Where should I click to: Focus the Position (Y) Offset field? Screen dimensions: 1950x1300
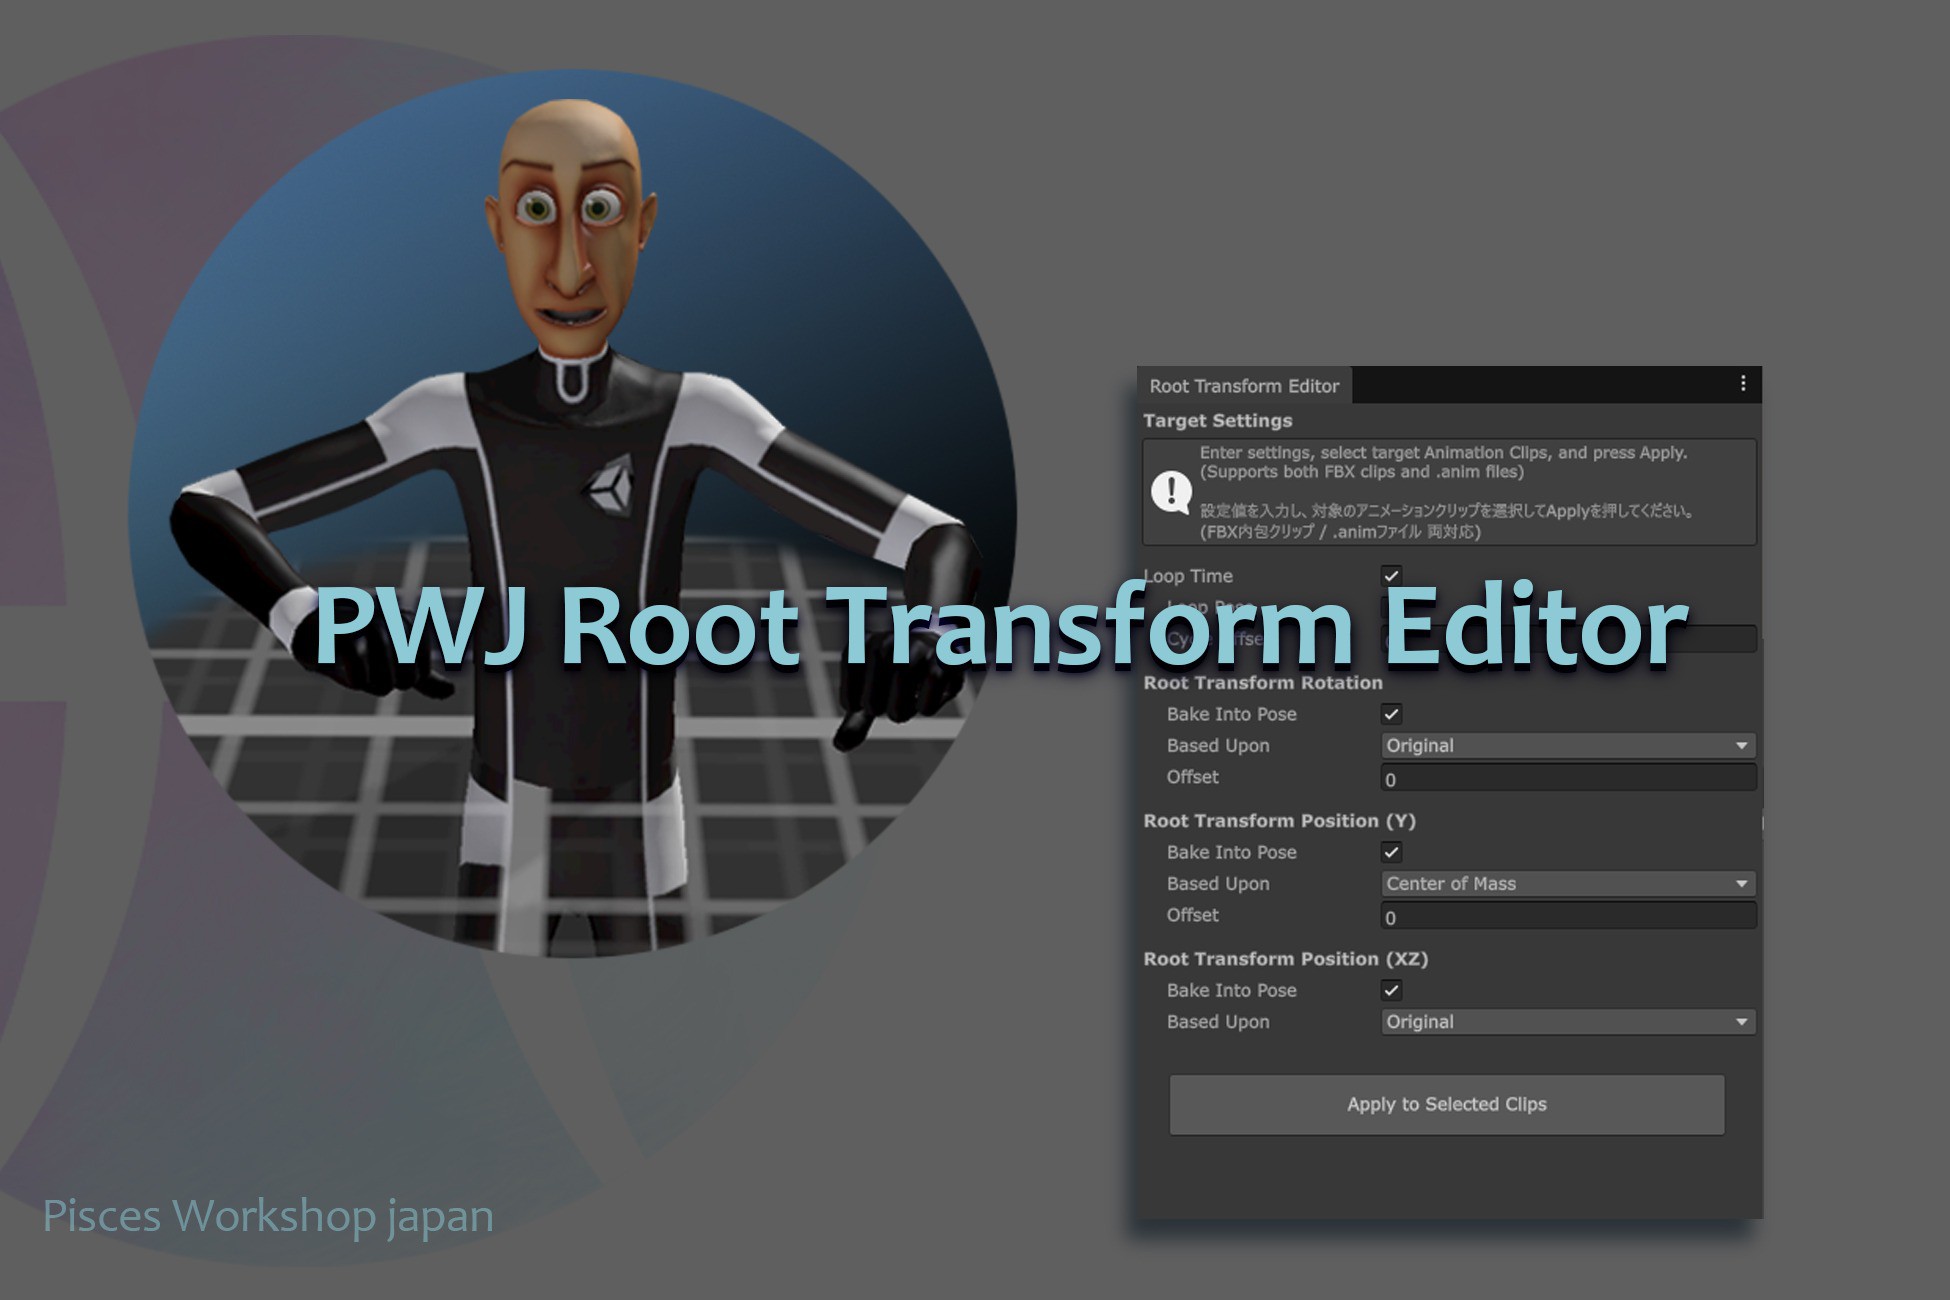[x=1567, y=917]
